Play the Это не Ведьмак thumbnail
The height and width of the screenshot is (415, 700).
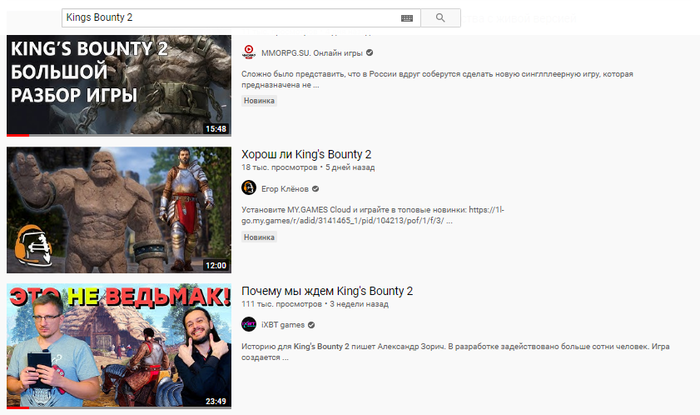click(119, 346)
